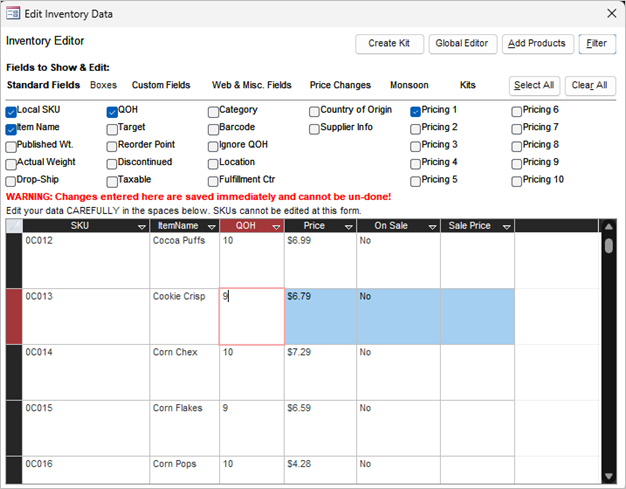Enable the Actual Weight checkbox
626x489 pixels.
coord(11,164)
